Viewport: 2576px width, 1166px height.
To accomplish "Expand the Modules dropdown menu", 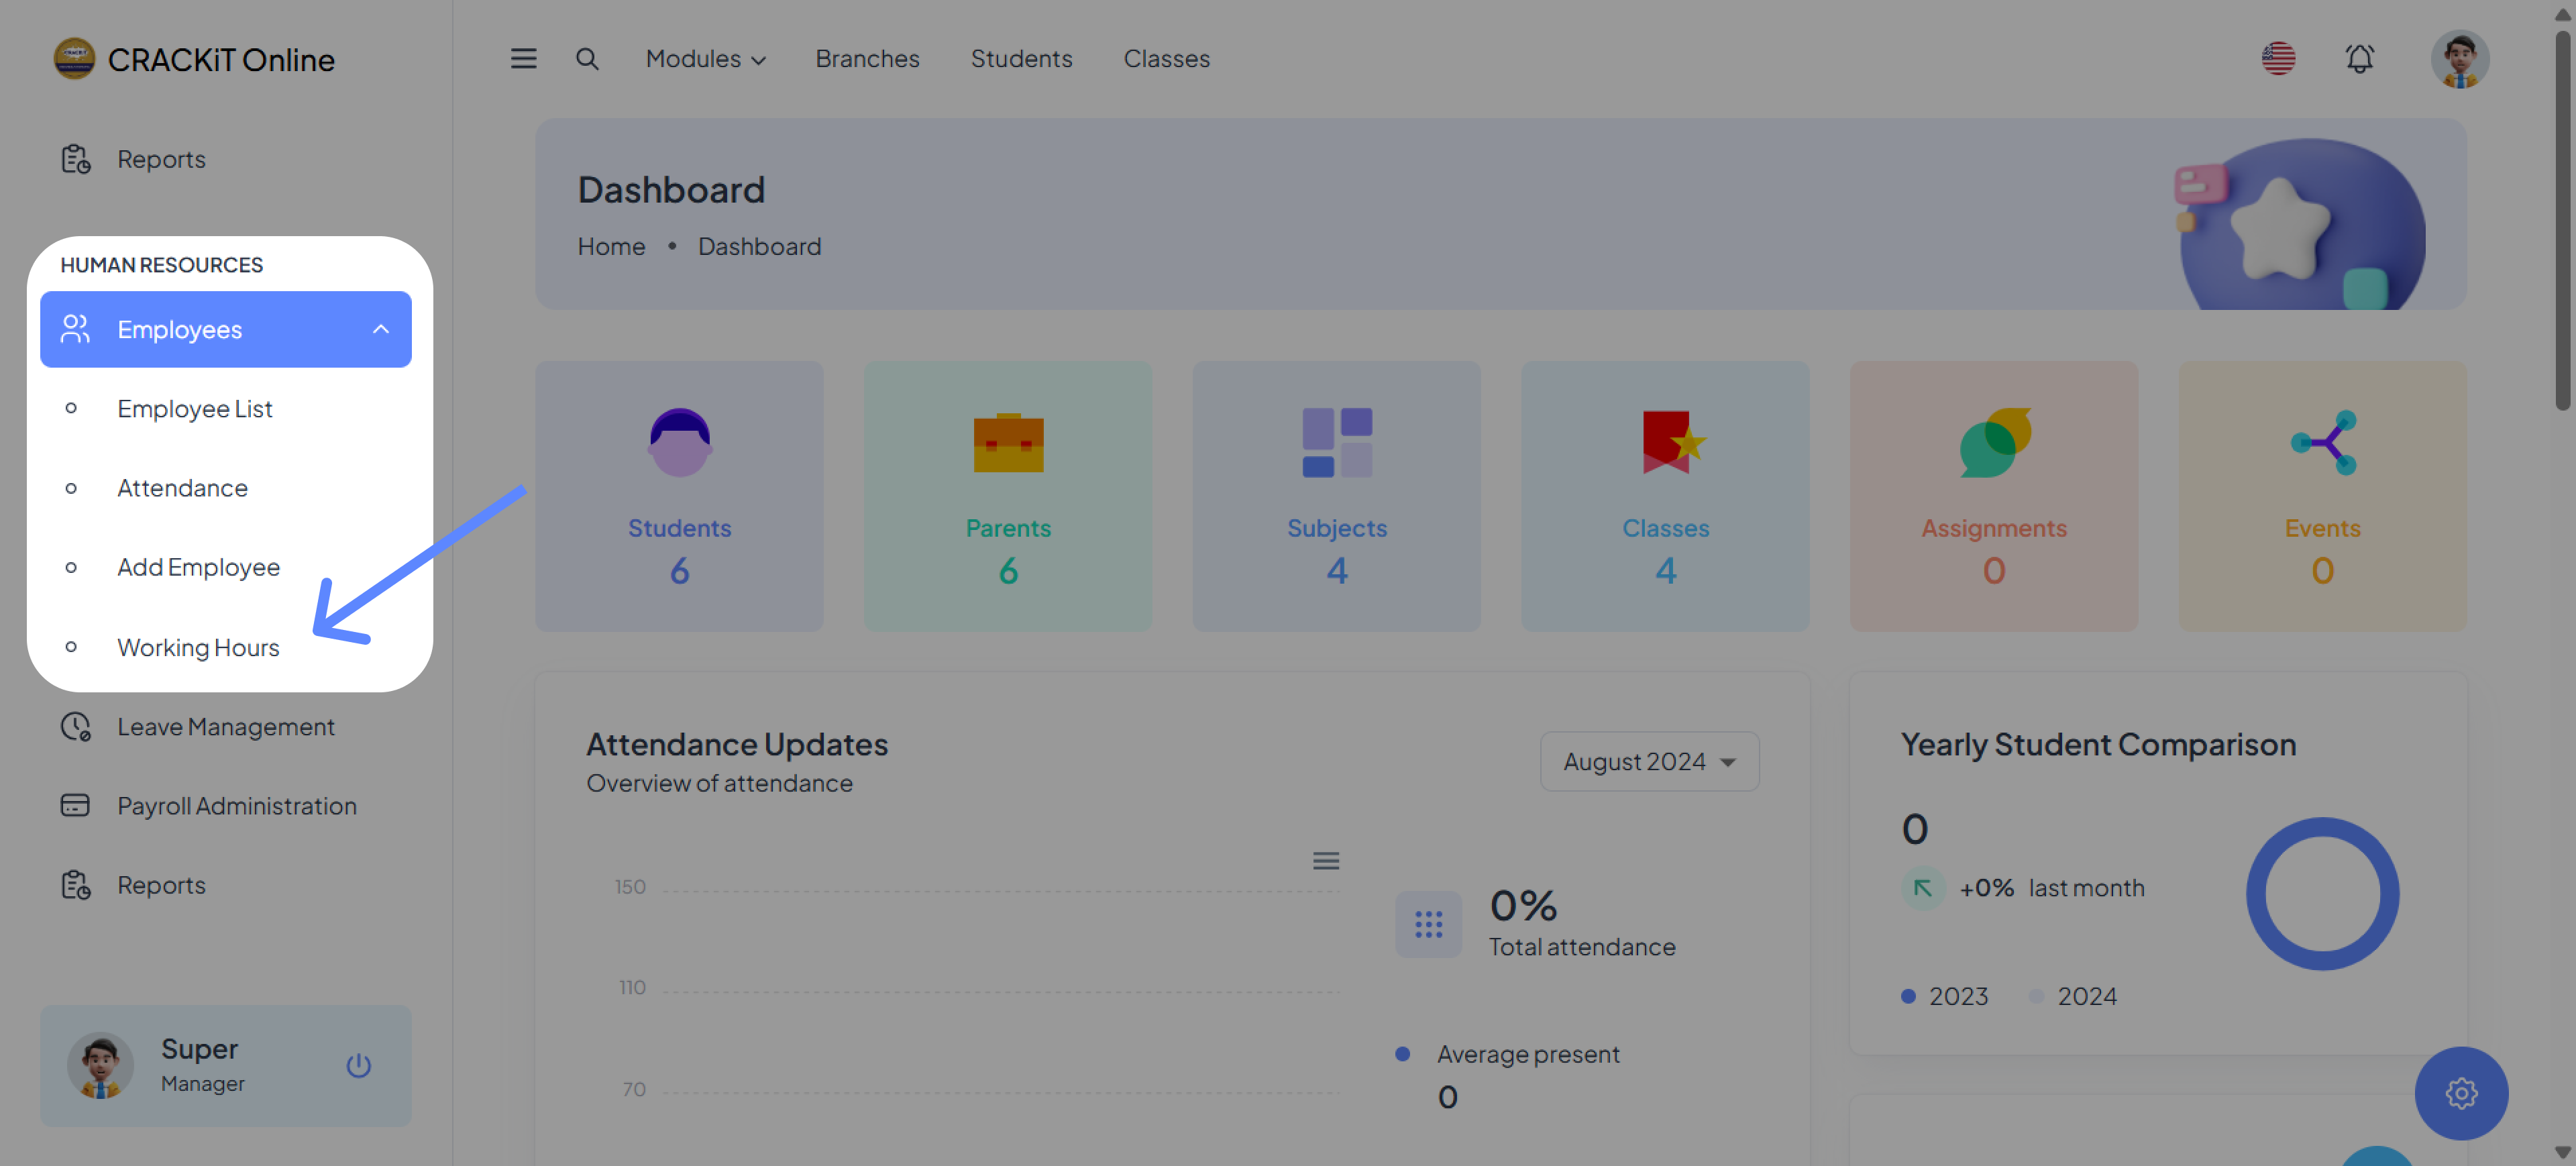I will pyautogui.click(x=705, y=59).
